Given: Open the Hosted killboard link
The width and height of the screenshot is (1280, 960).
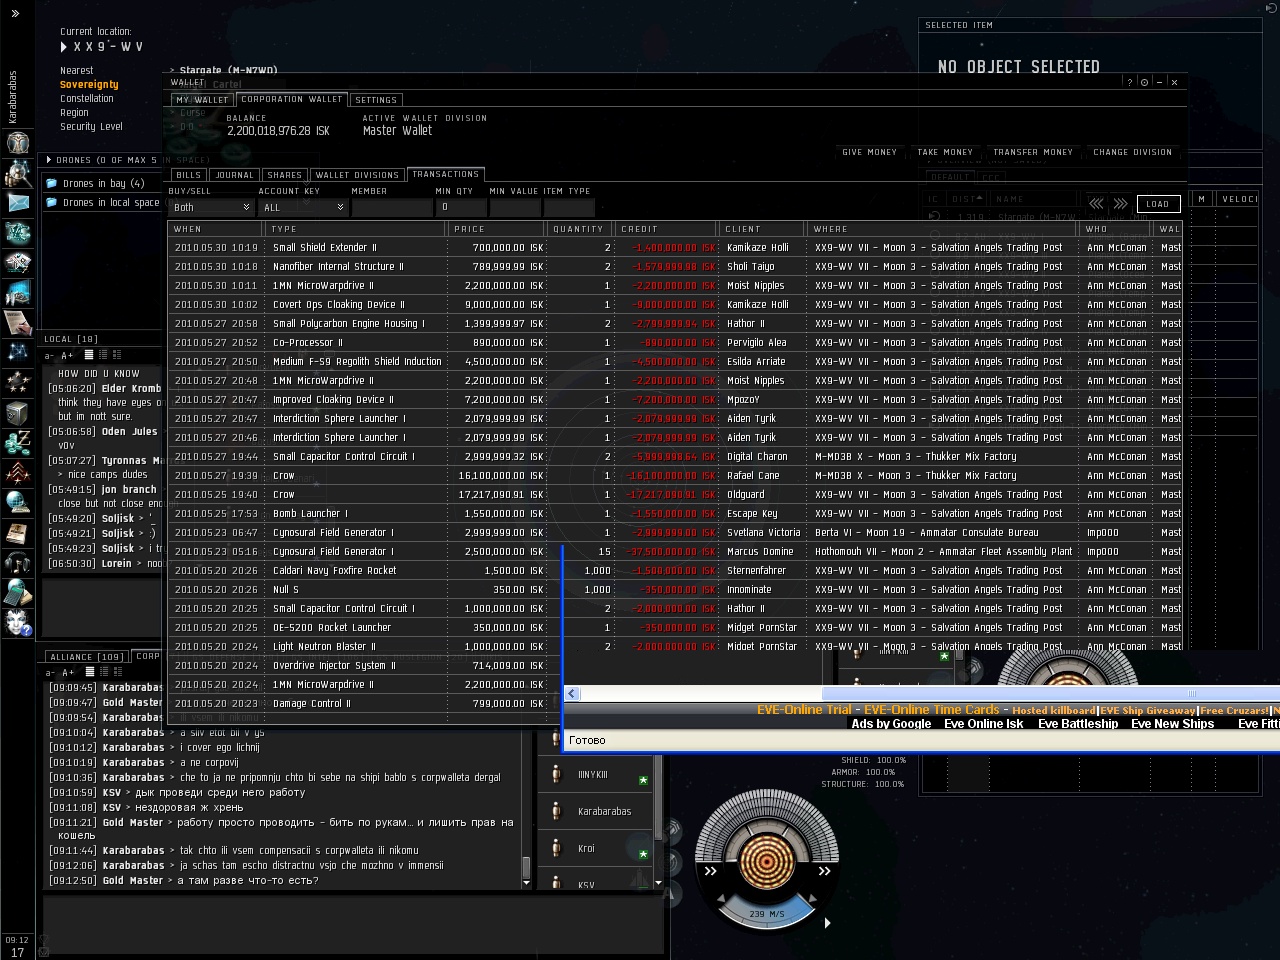Looking at the screenshot, I should (1054, 710).
